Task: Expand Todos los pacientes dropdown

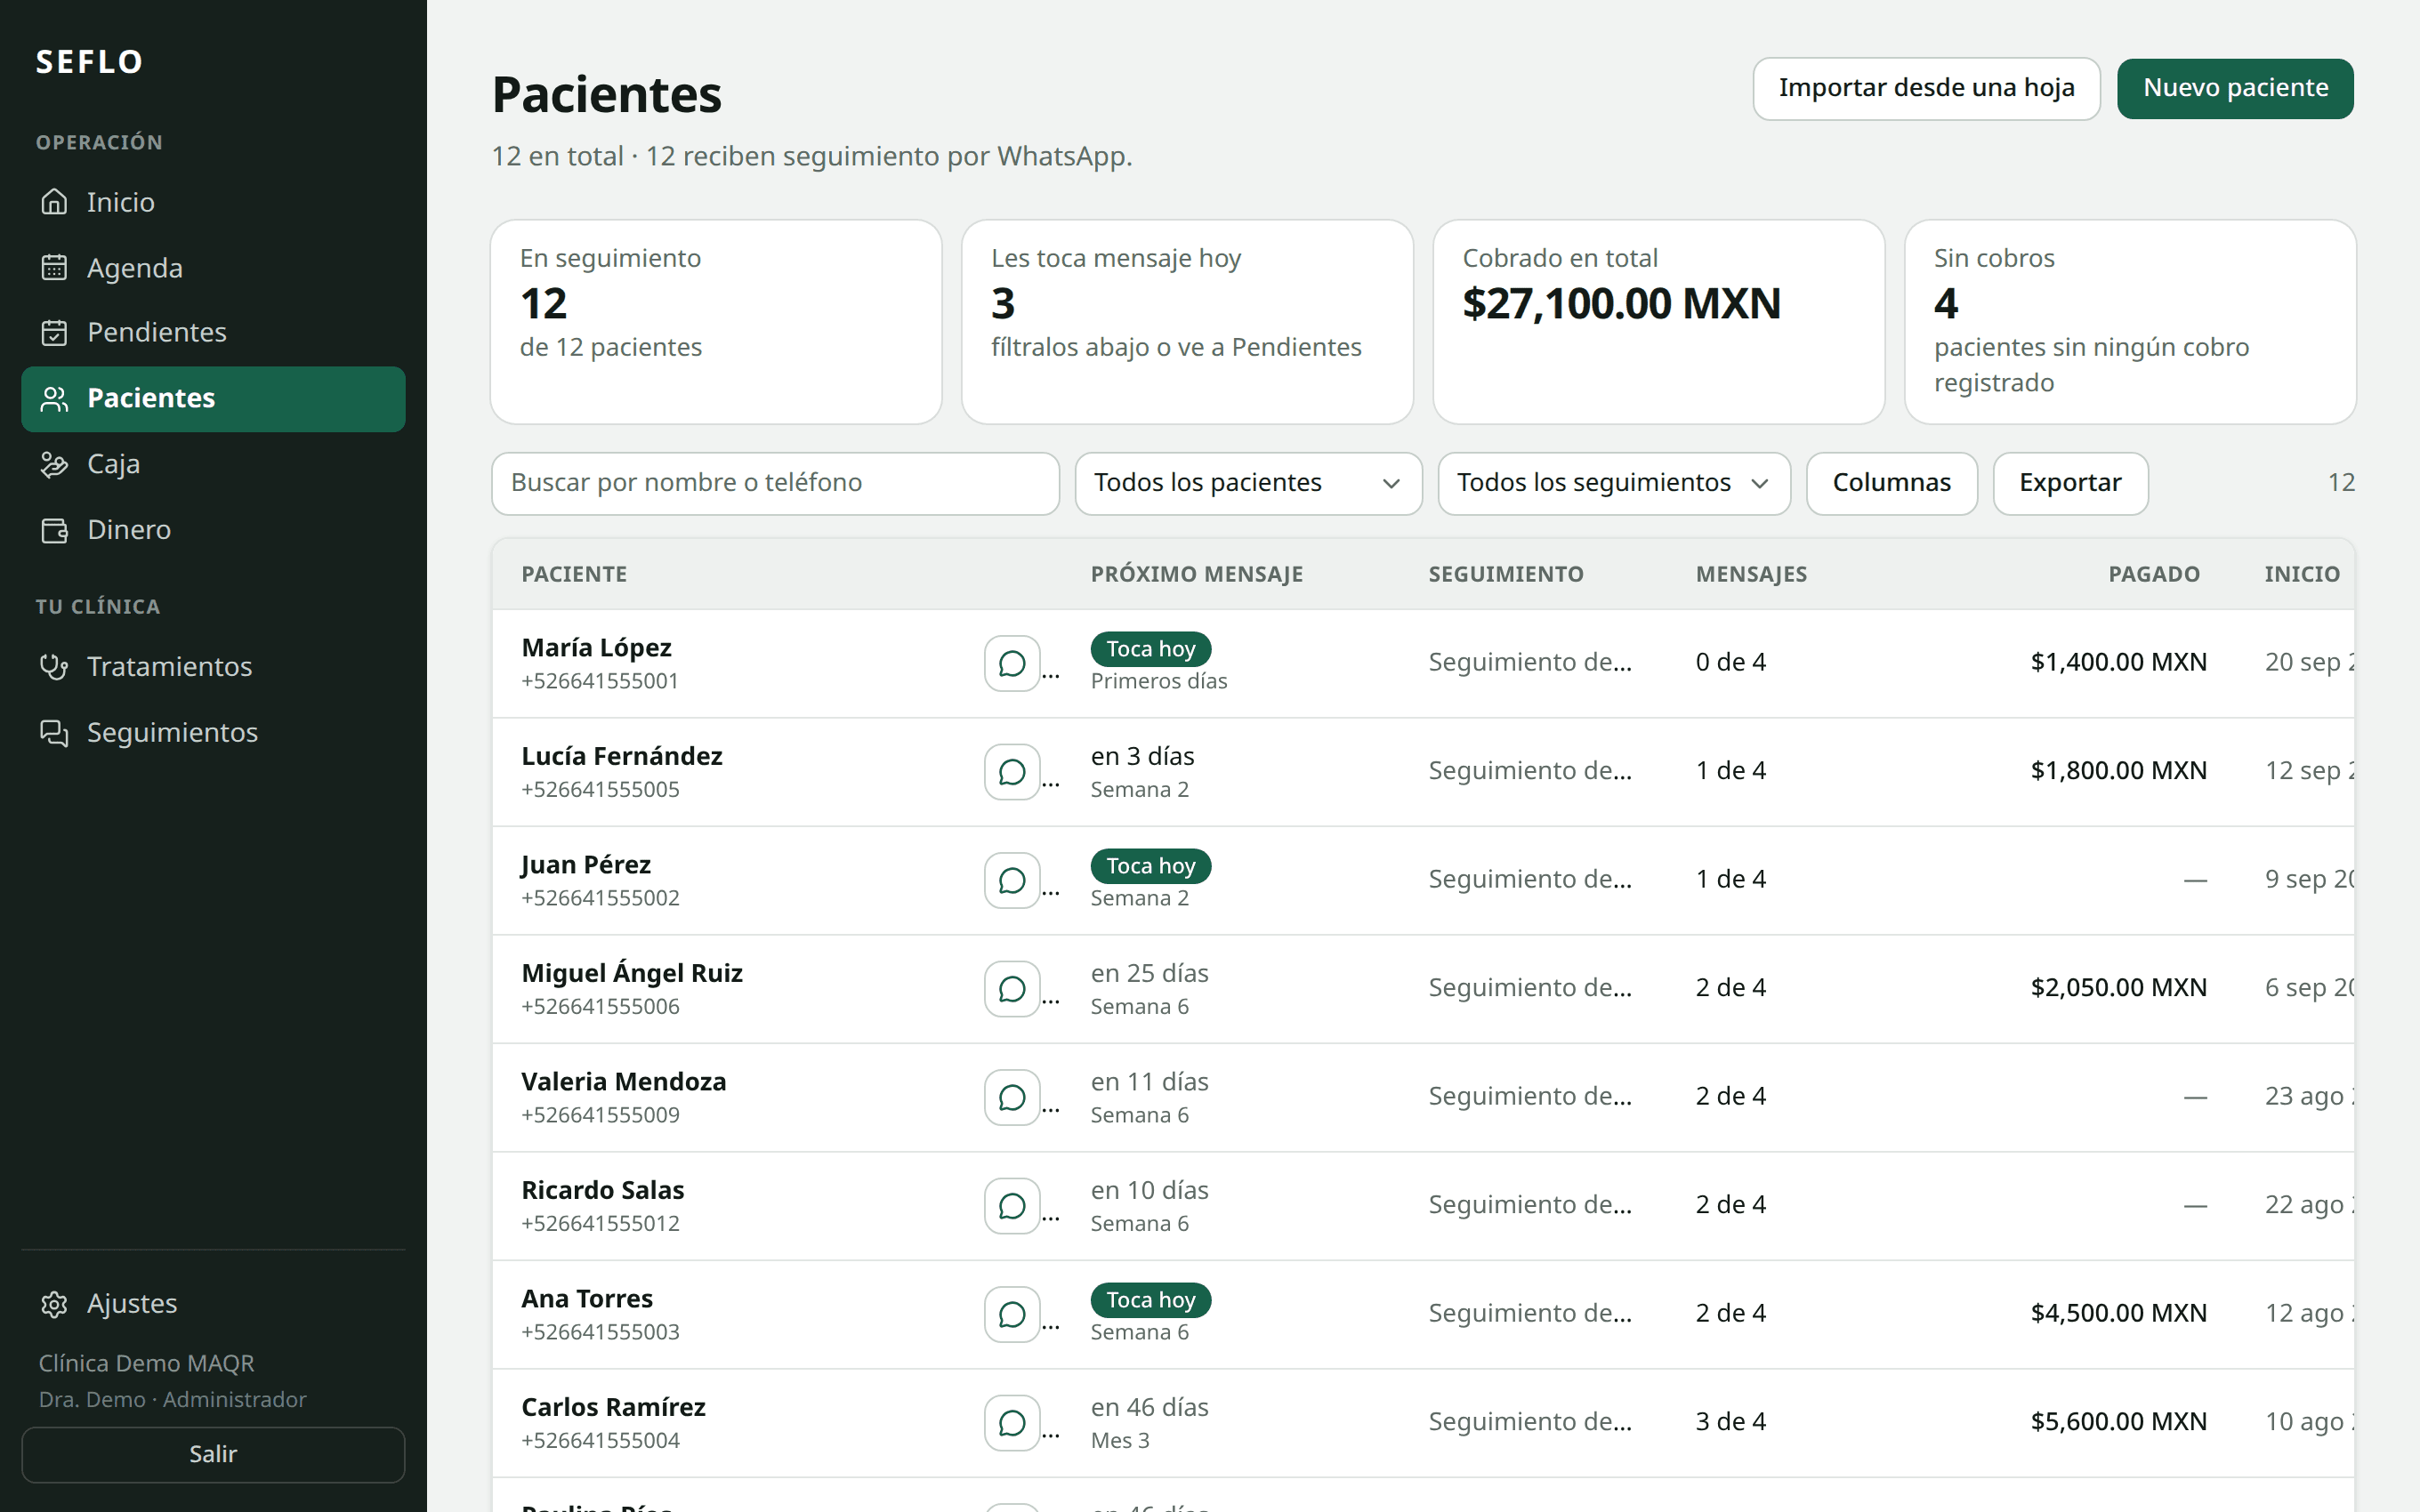Action: [1248, 483]
